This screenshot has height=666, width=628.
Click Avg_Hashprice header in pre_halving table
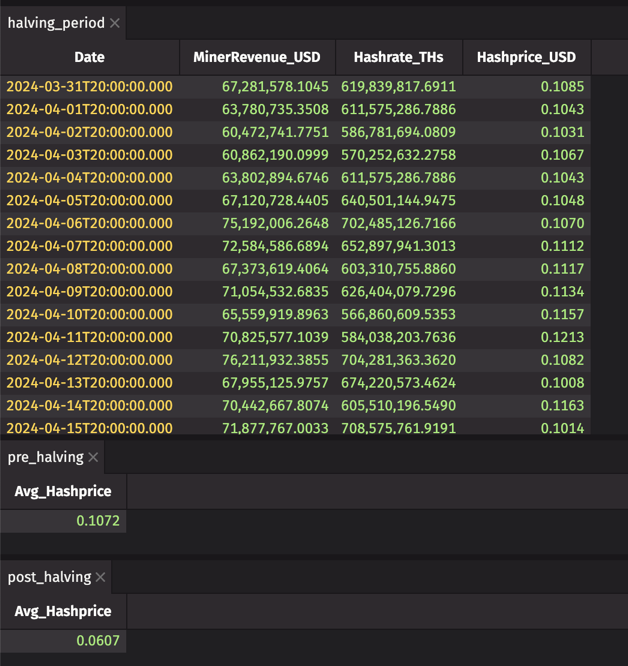pos(63,491)
